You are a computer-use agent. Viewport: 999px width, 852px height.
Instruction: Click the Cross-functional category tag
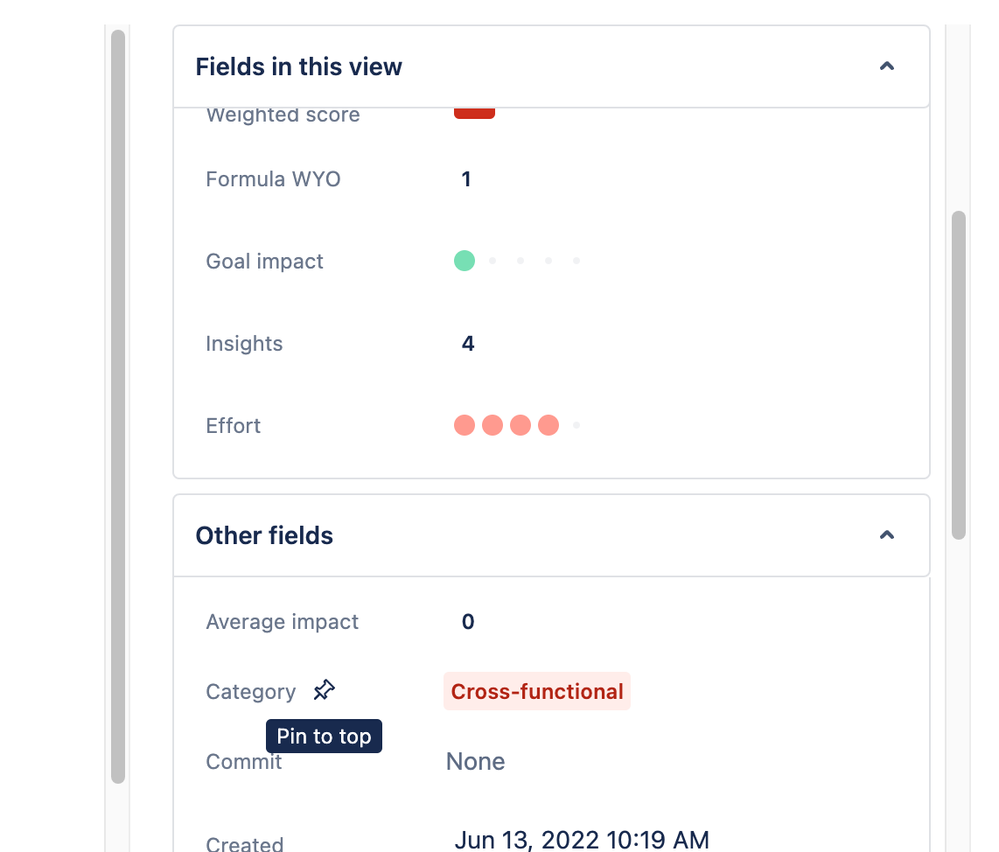point(537,692)
